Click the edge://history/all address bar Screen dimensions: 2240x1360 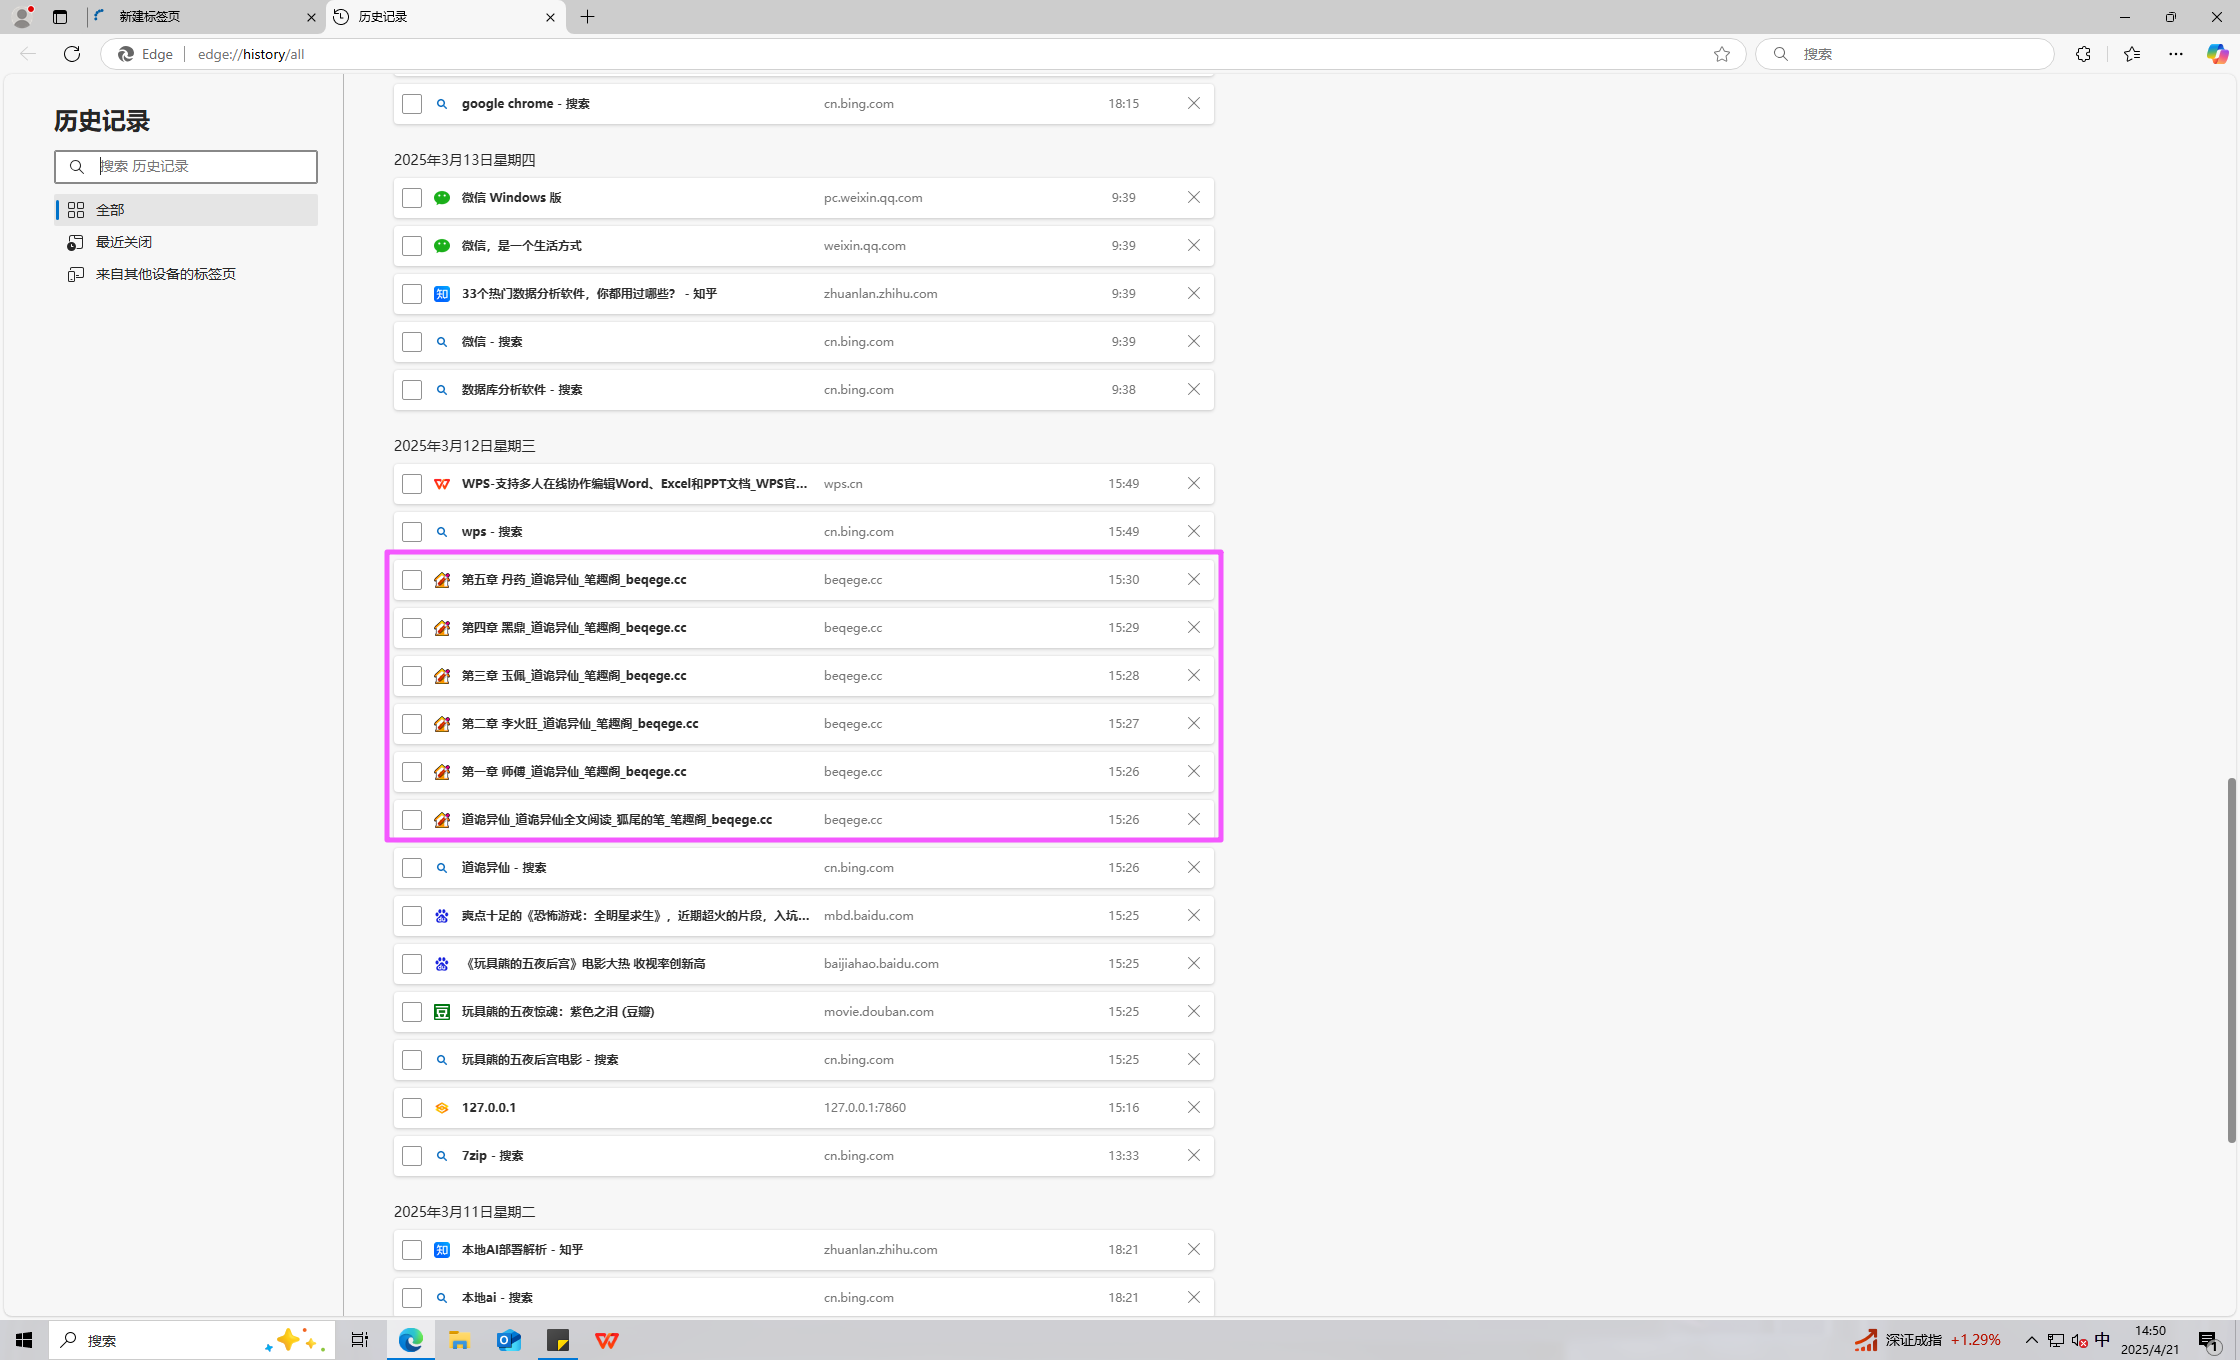tap(922, 54)
